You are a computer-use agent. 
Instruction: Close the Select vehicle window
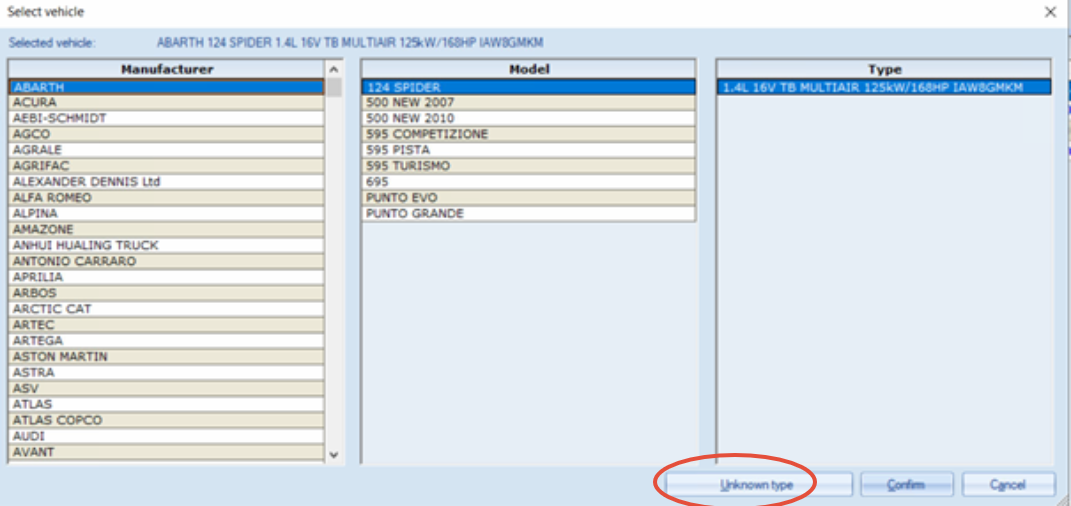pos(1051,12)
